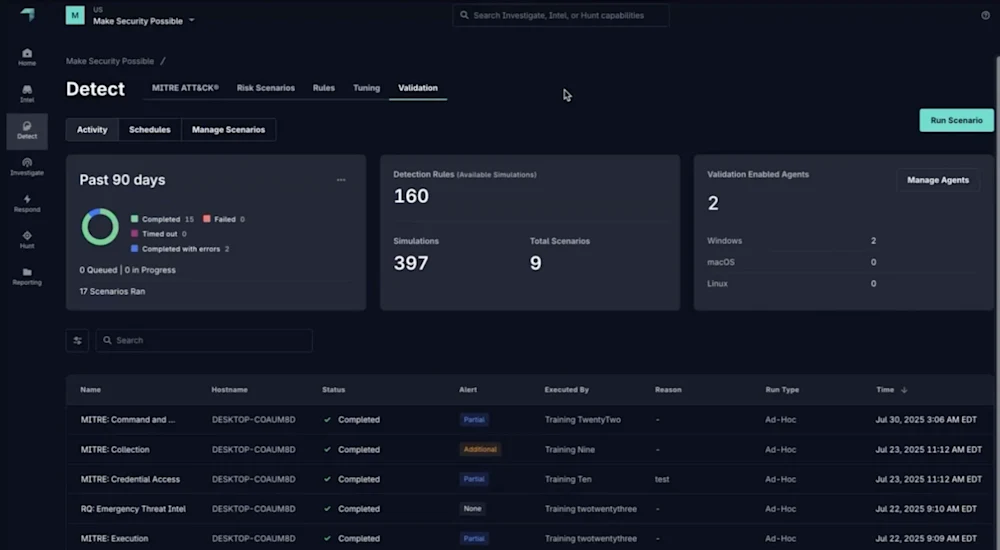The height and width of the screenshot is (550, 1000).
Task: Expand the Make Security Possible tenant dropdown
Action: (x=191, y=20)
